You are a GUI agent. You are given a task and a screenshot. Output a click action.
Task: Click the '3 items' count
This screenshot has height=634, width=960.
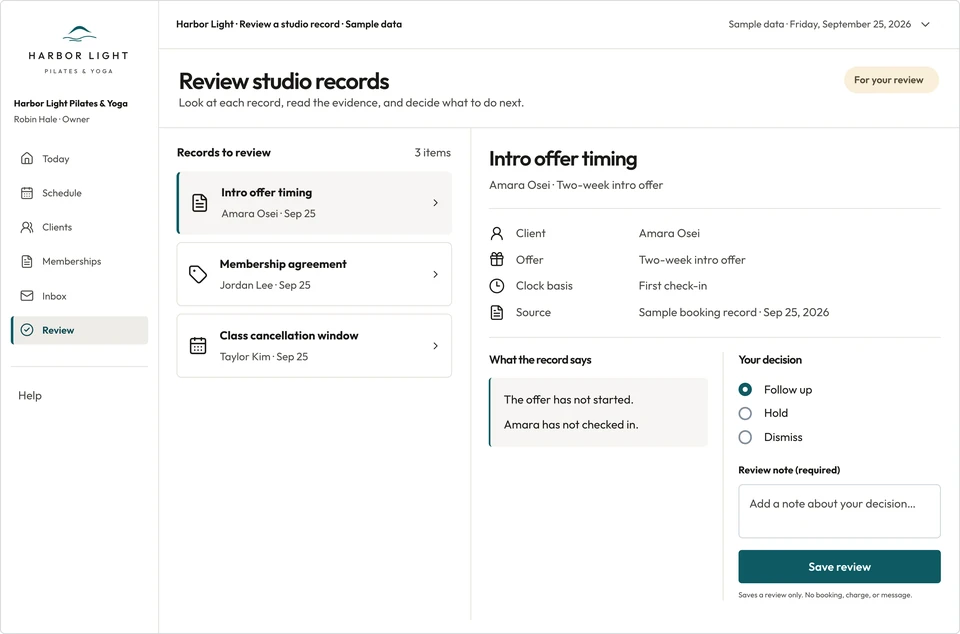[432, 152]
